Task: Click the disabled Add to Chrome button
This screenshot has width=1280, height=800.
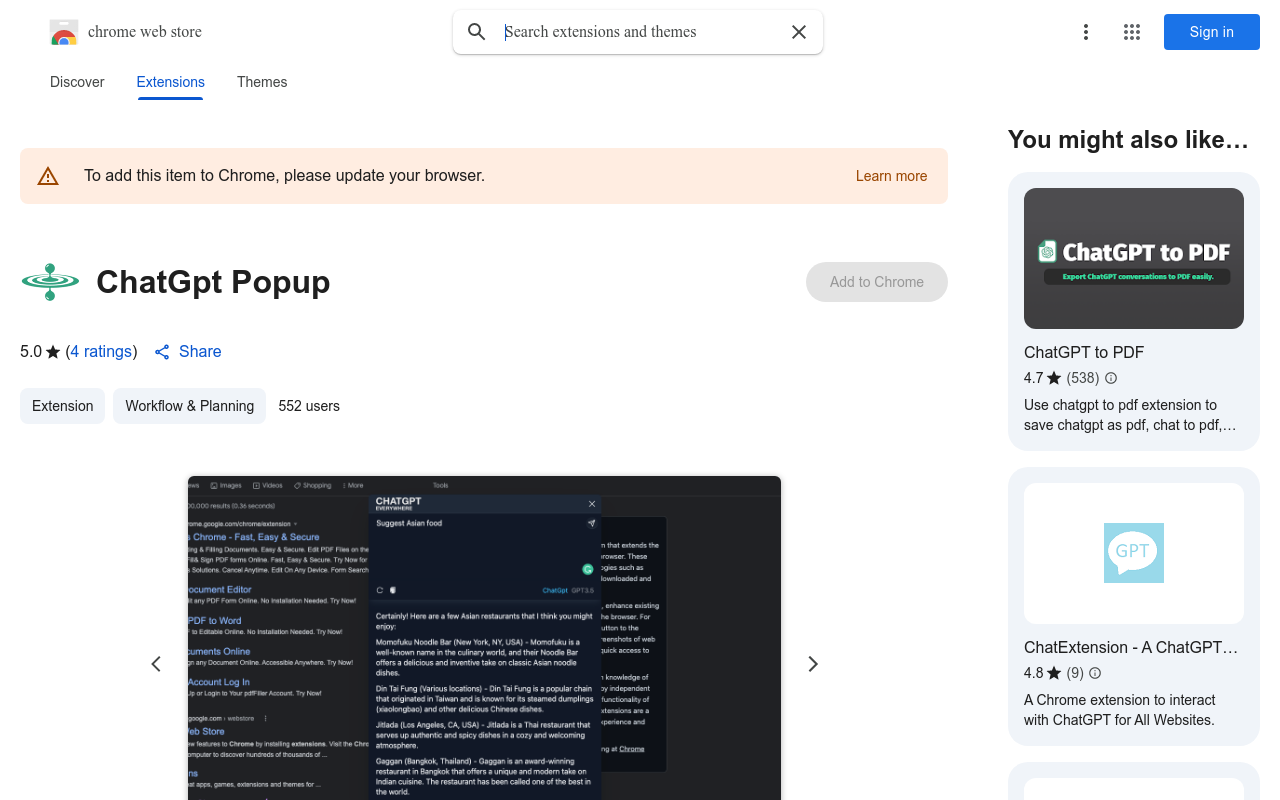Action: 877,282
